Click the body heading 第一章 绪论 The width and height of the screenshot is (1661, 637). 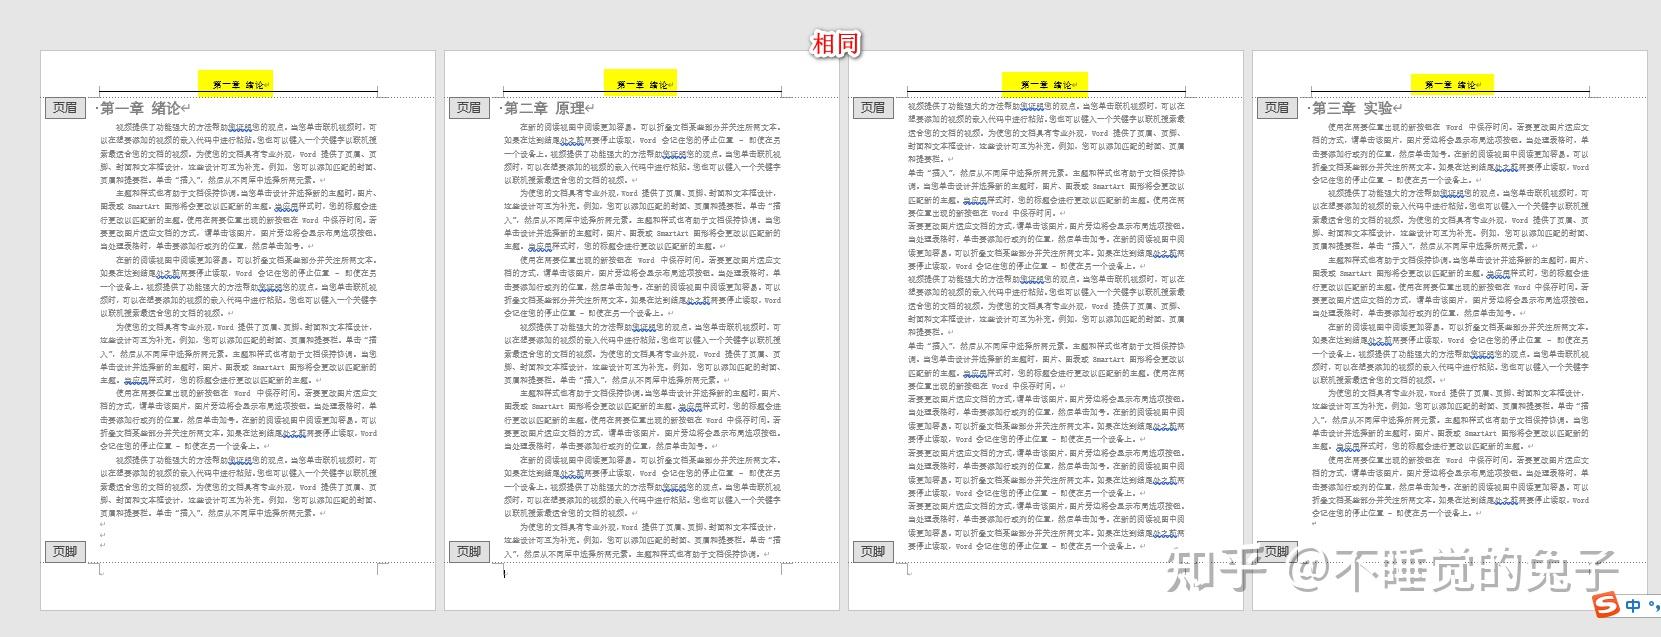click(141, 108)
